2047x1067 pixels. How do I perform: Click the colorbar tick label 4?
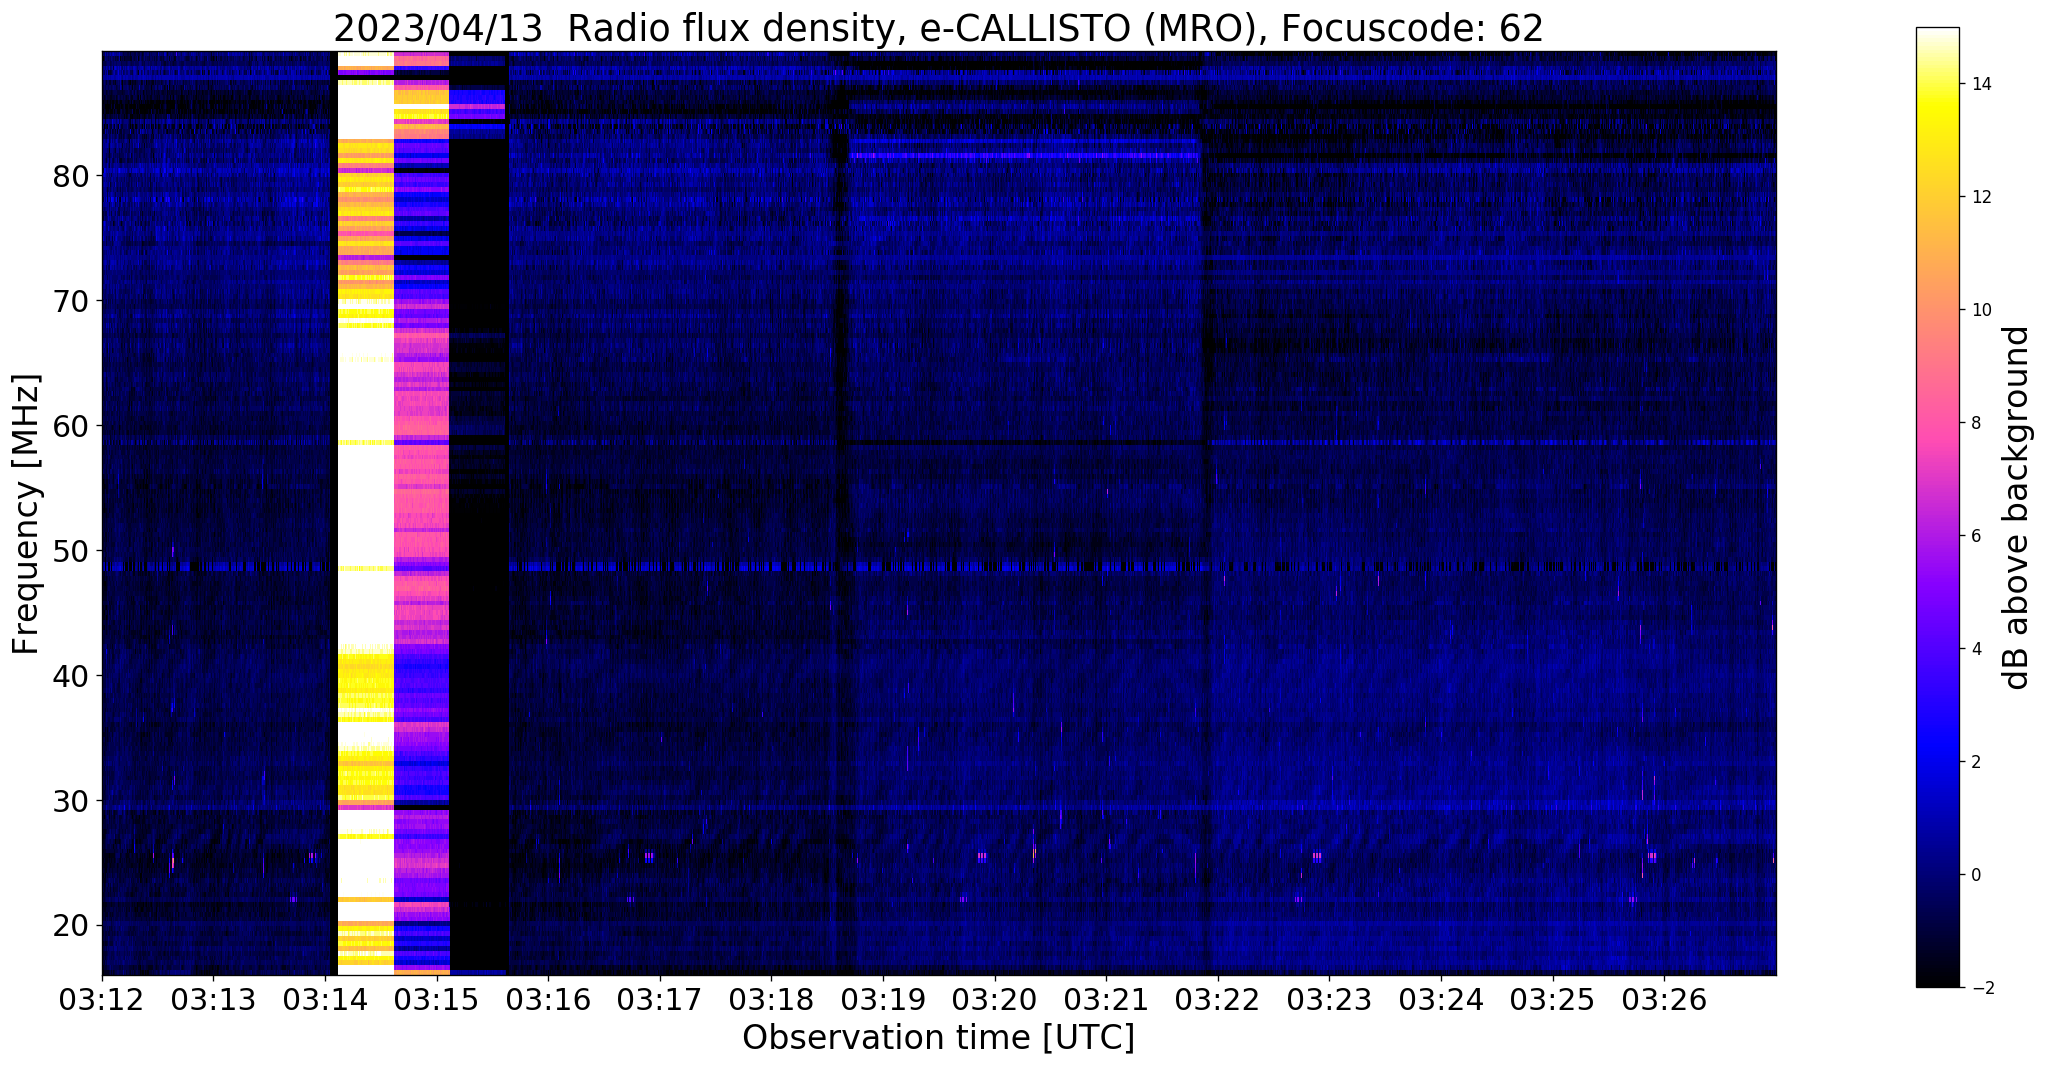tap(1975, 649)
